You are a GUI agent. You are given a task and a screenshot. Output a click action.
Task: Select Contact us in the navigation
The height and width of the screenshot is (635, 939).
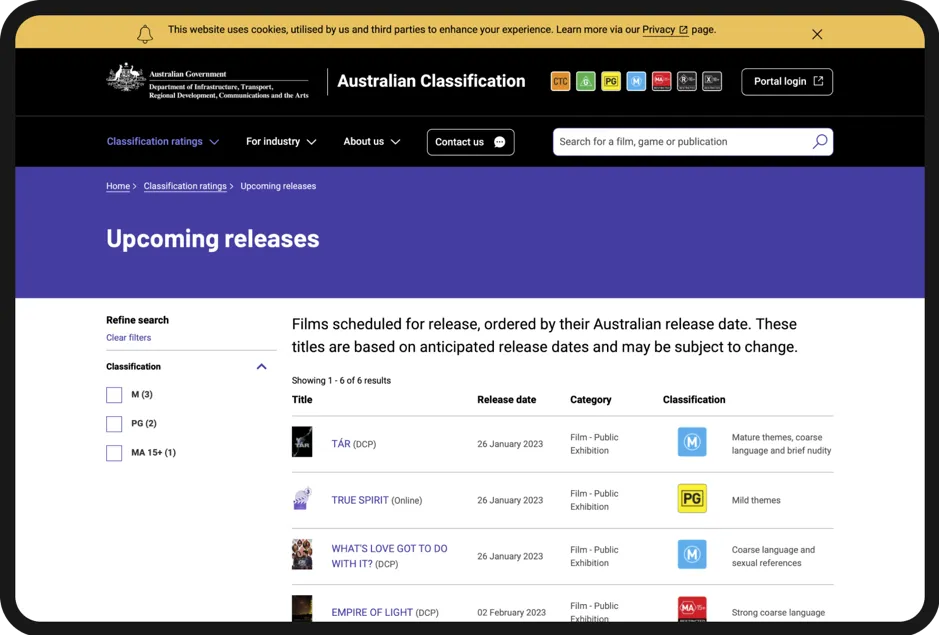pos(470,141)
